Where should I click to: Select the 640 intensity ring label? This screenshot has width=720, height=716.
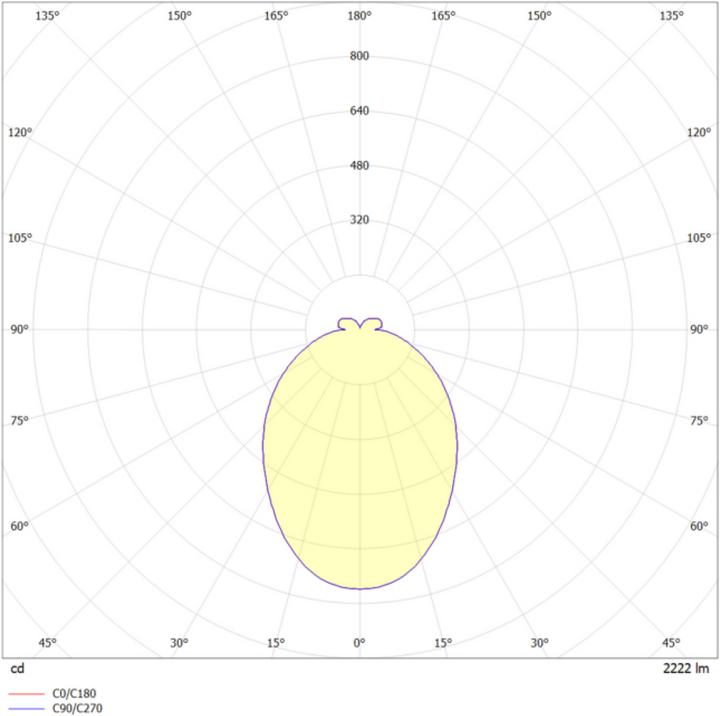point(359,111)
